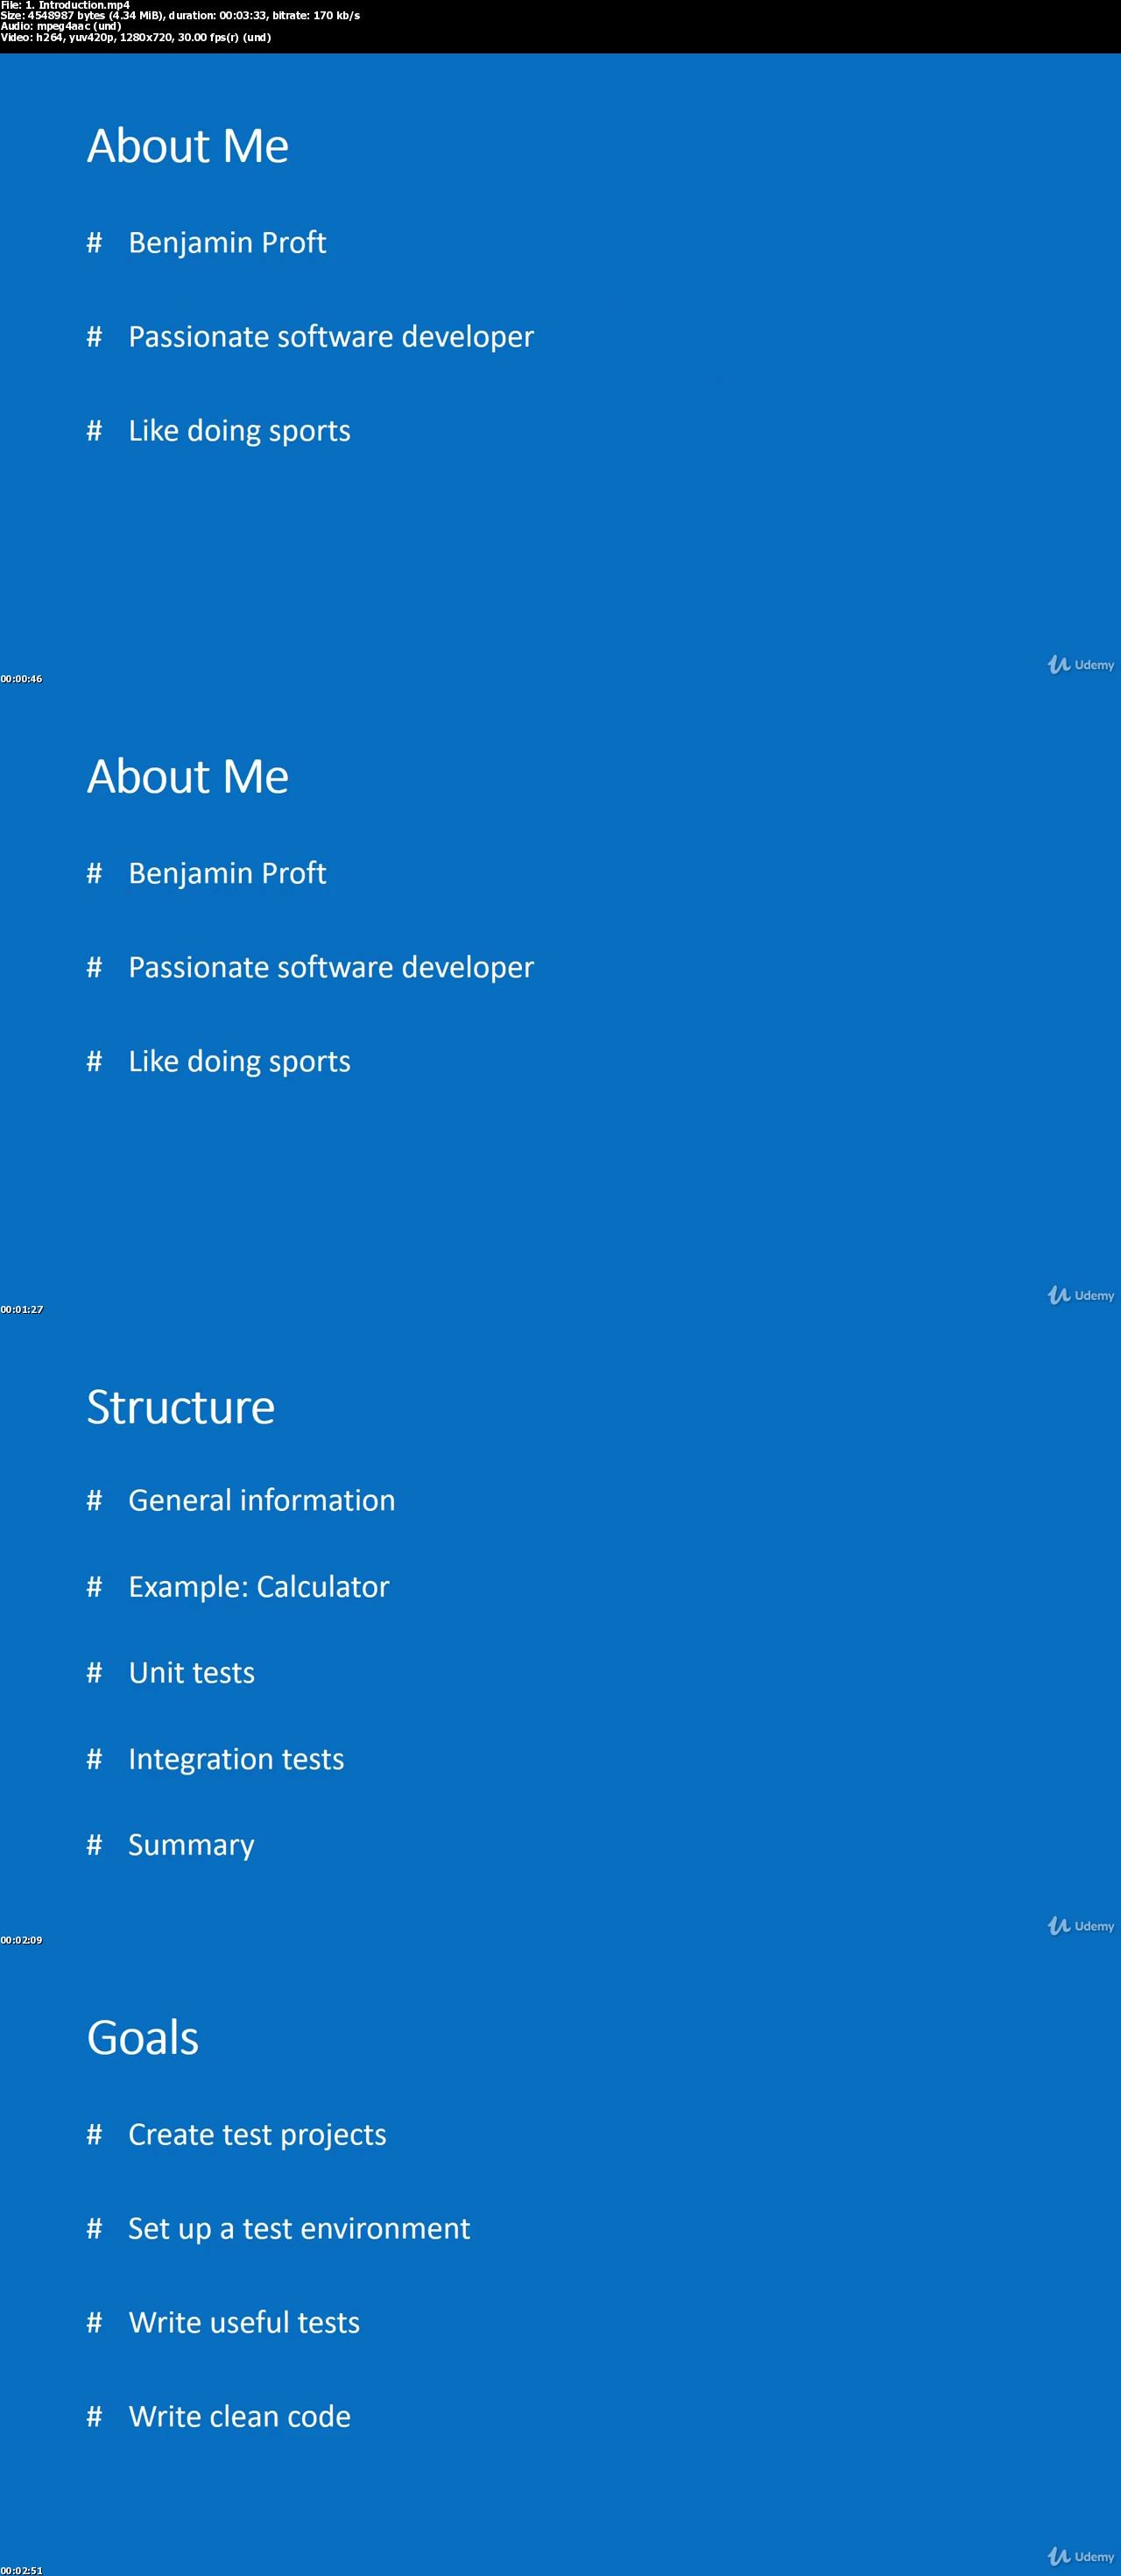Select the 'Unit tests' bullet
Screen dimensions: 1121x2576
191,1673
